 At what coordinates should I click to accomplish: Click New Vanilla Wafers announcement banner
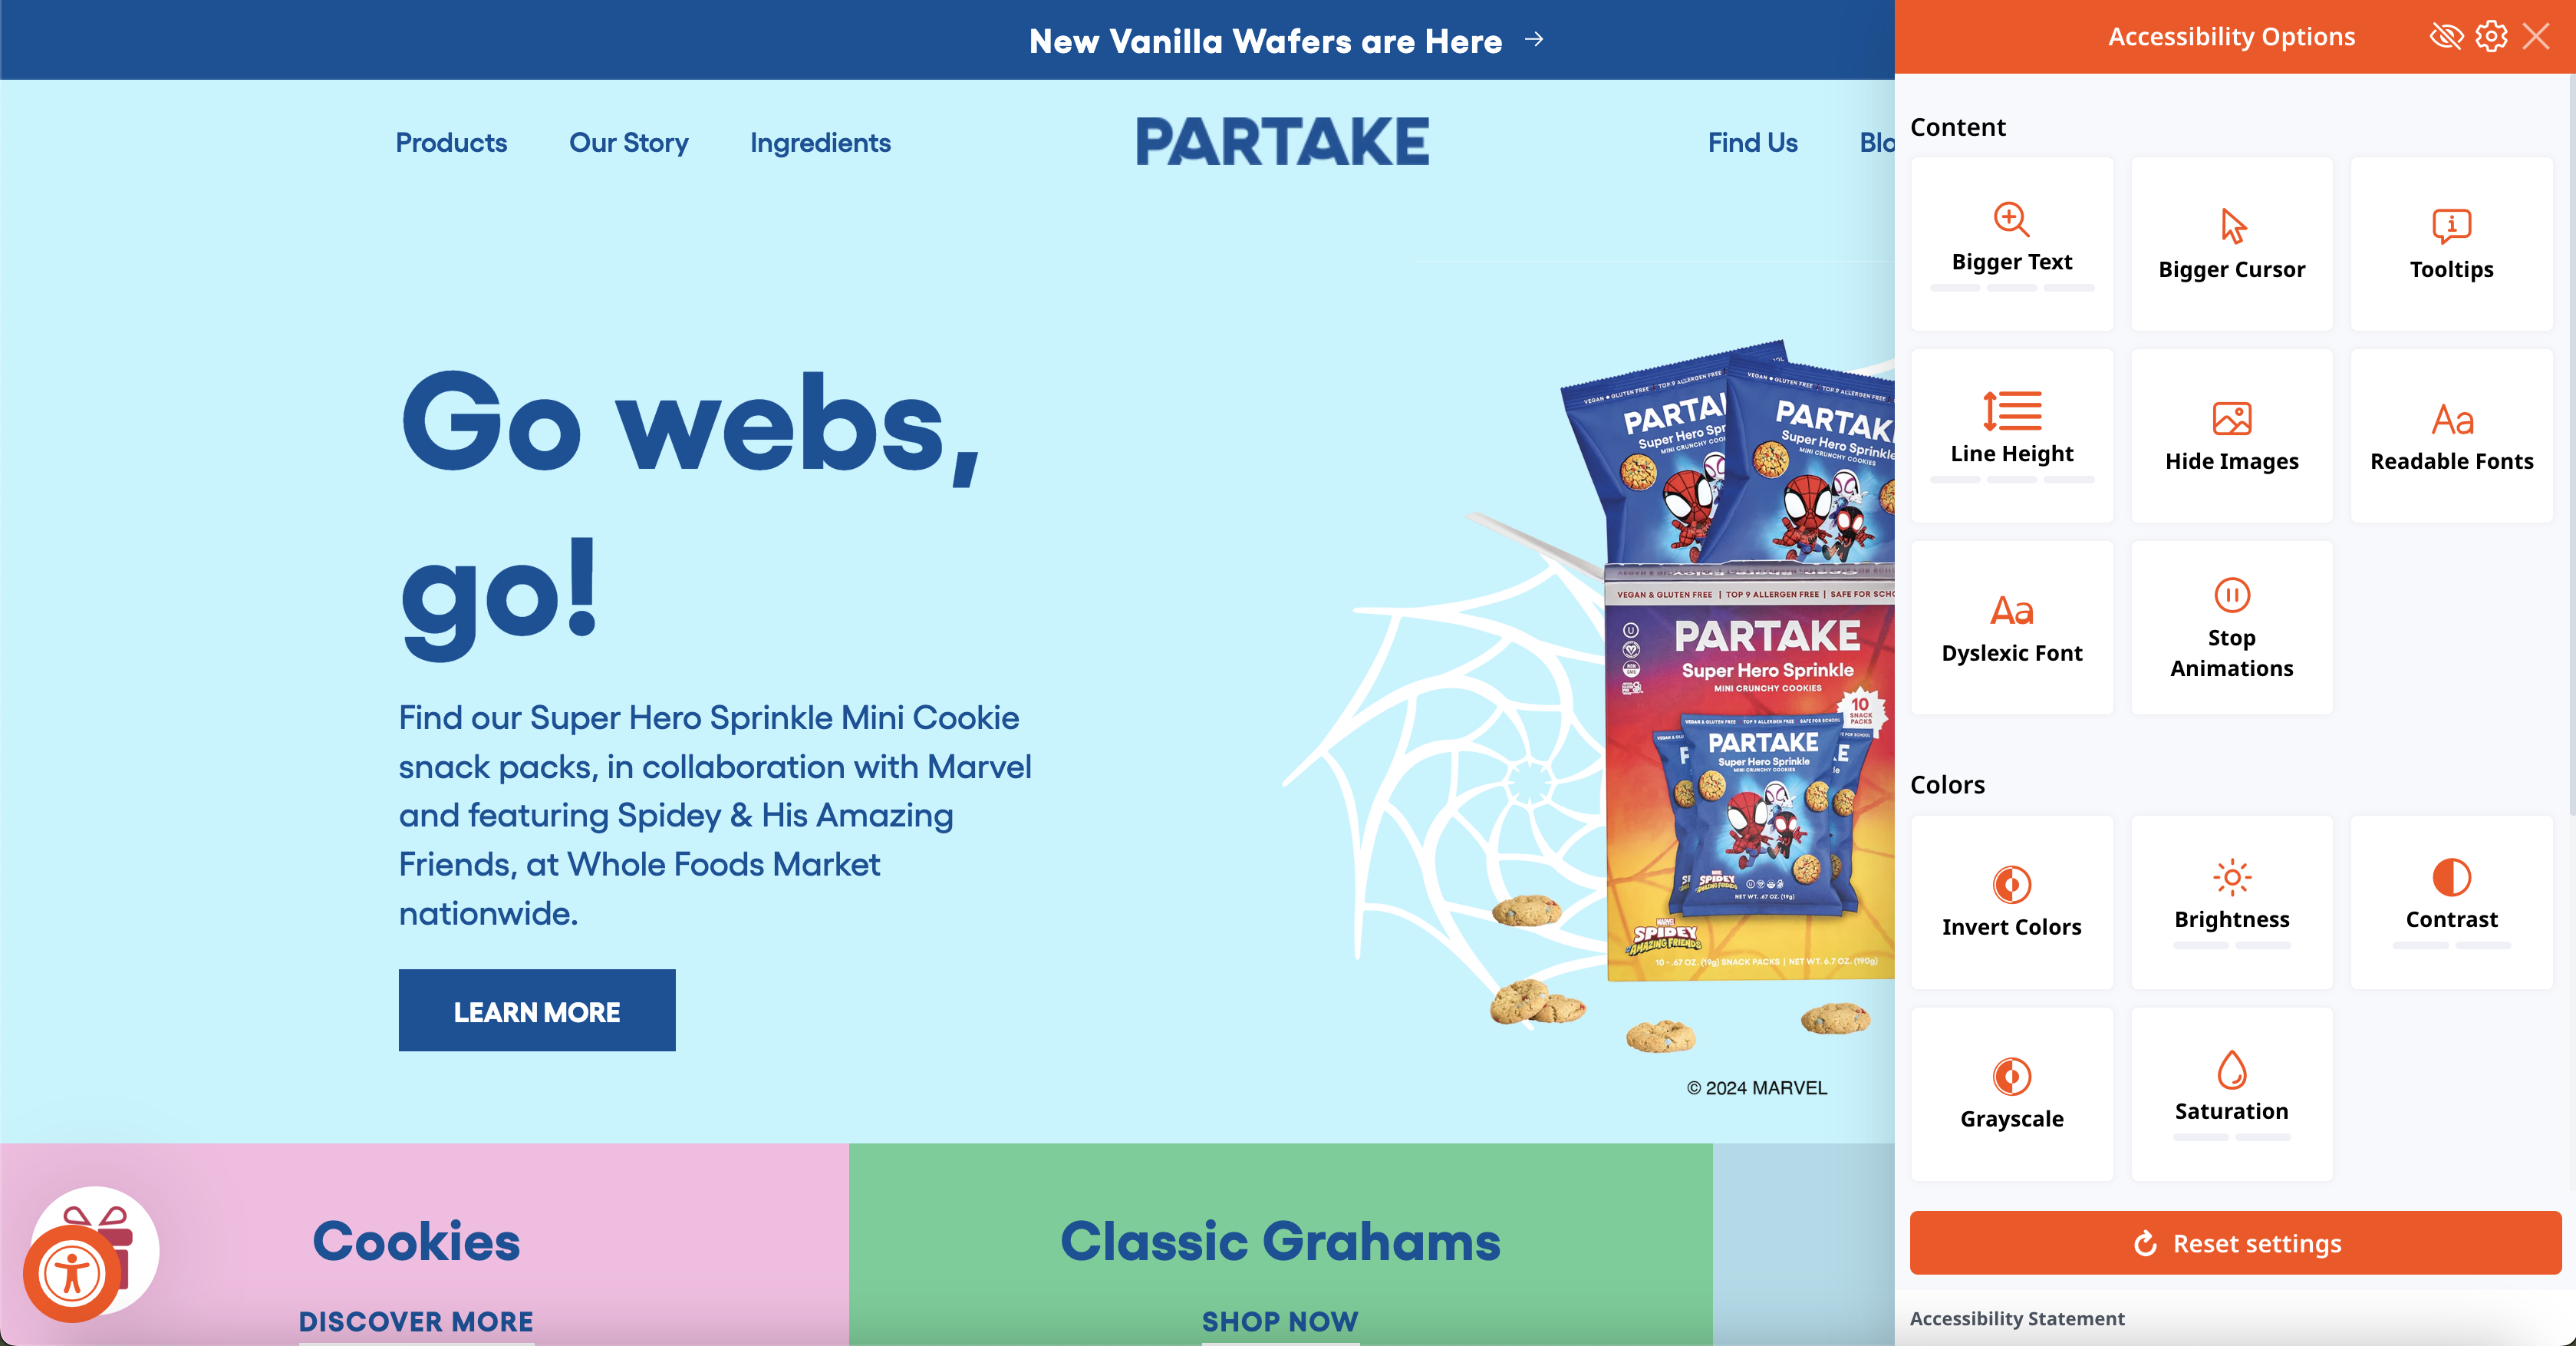(1288, 39)
